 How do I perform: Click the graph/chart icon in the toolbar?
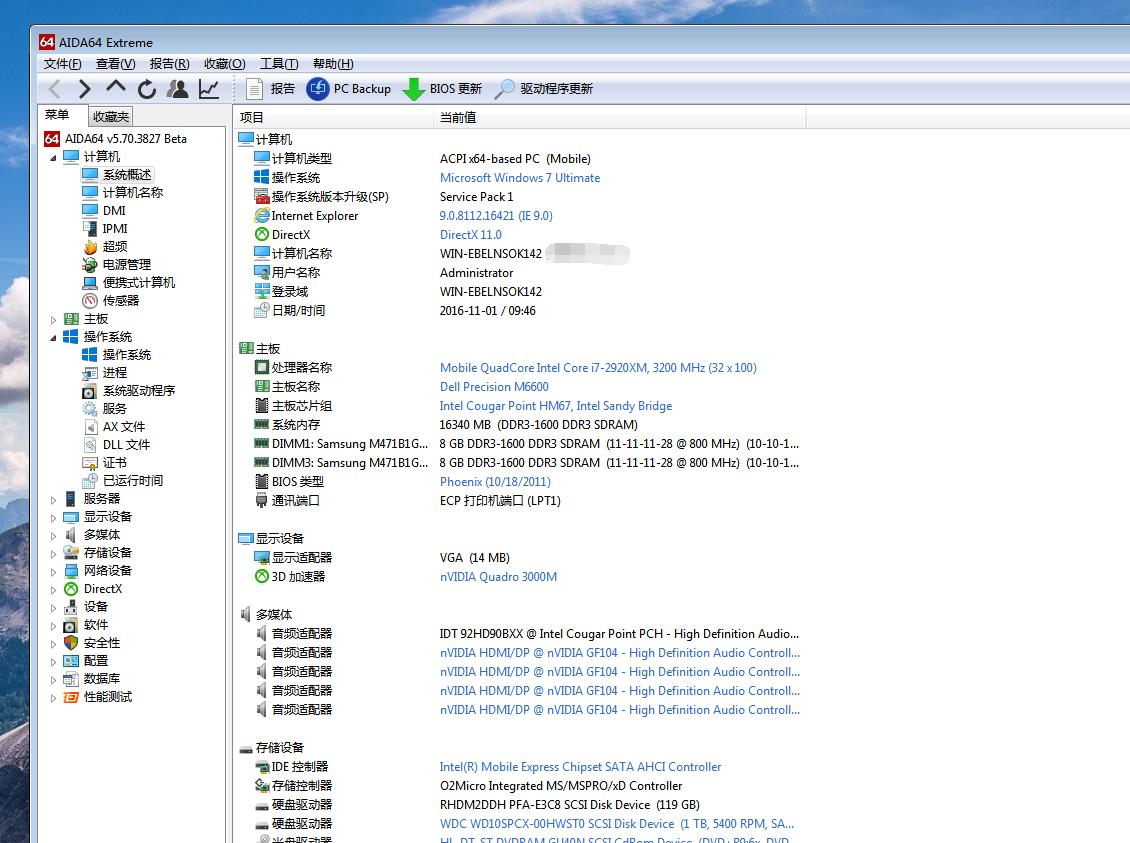coord(207,89)
